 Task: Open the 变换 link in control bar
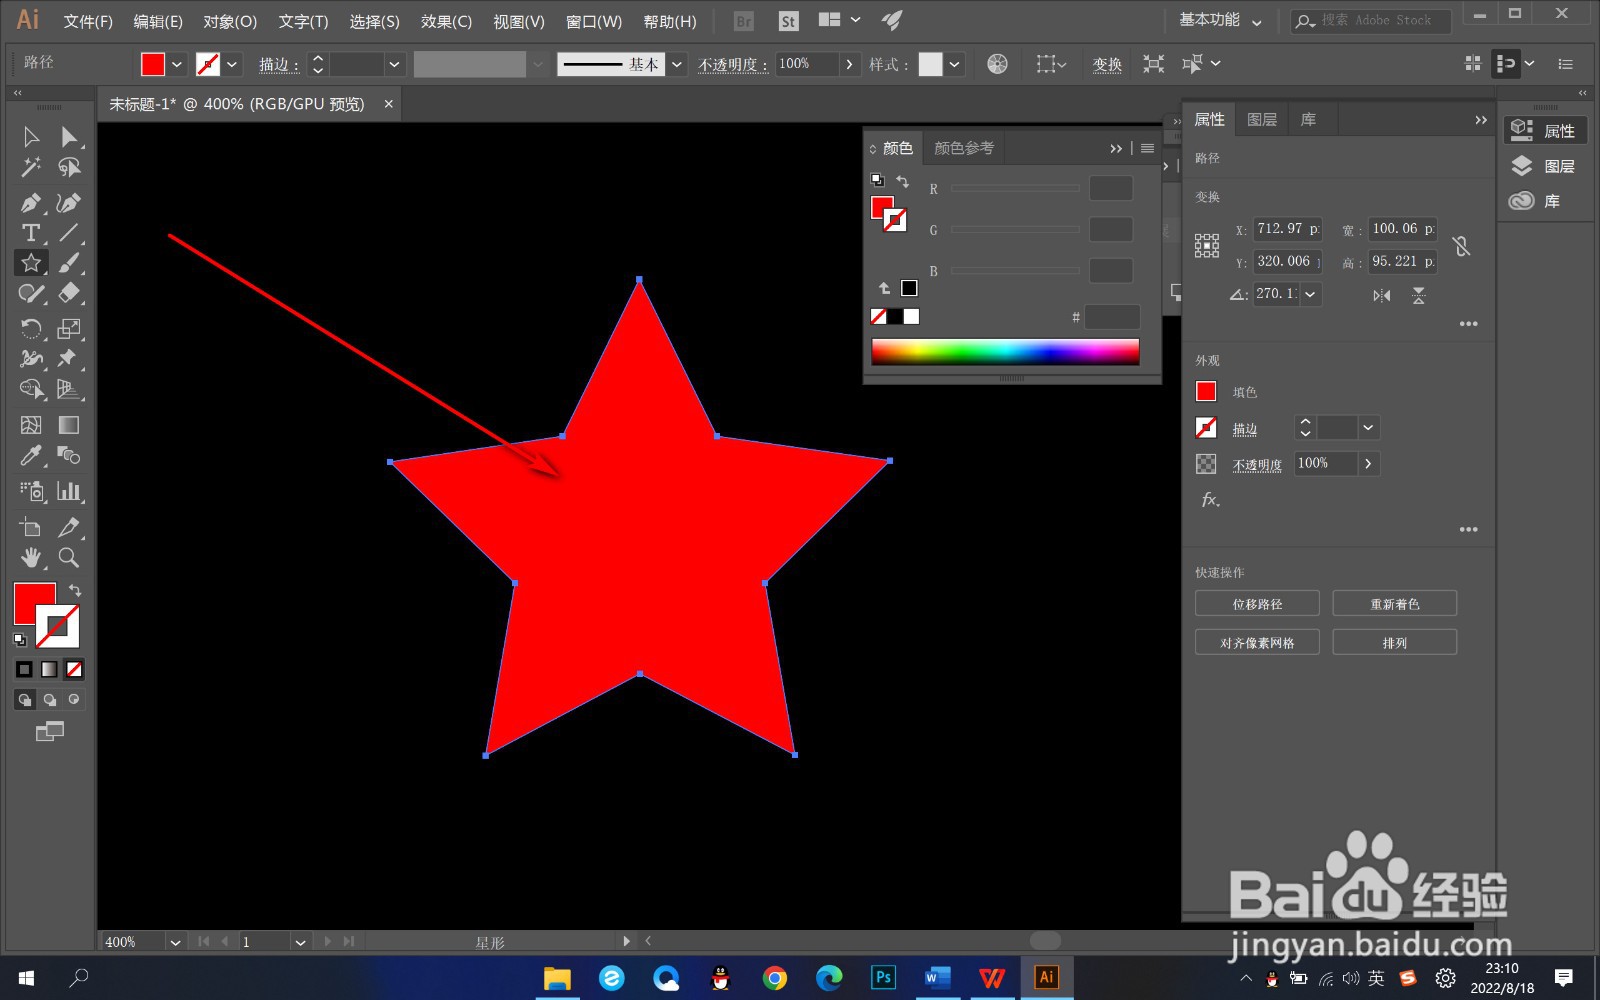pyautogui.click(x=1107, y=64)
